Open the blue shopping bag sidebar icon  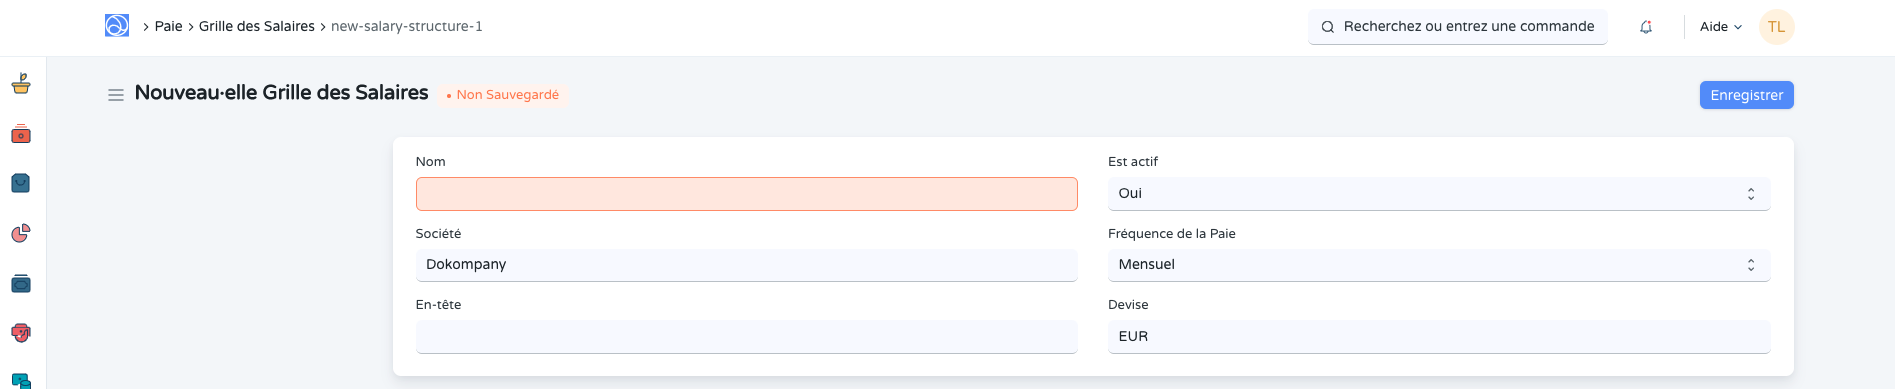21,183
